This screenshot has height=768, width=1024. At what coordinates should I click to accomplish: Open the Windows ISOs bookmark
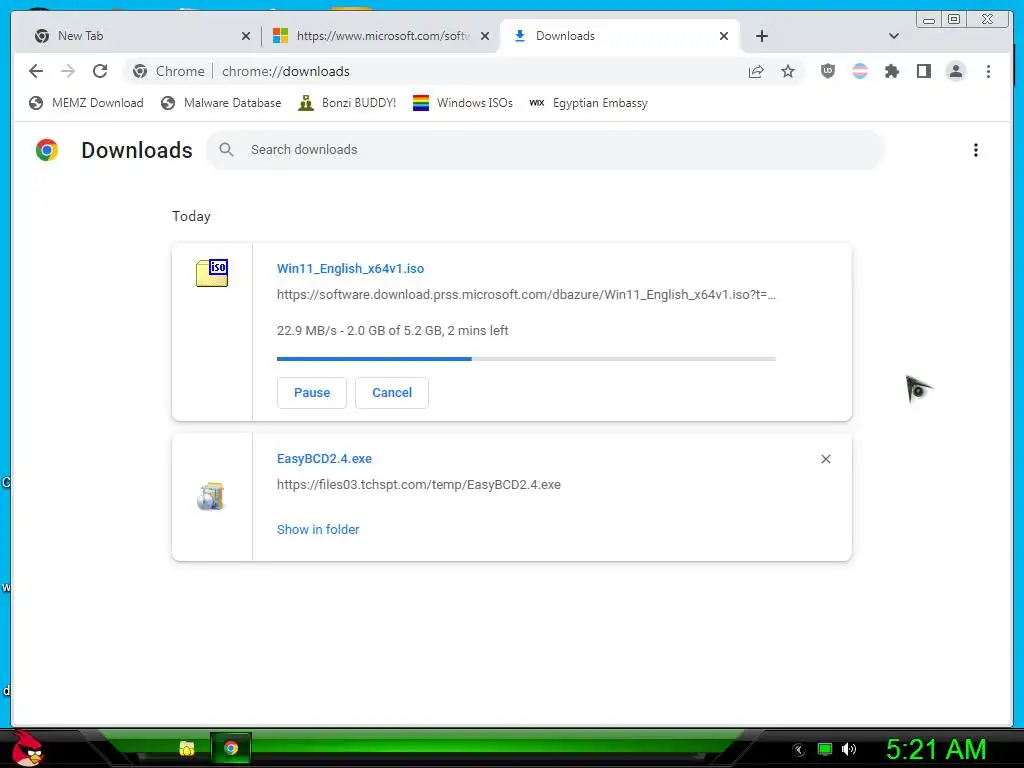(463, 103)
